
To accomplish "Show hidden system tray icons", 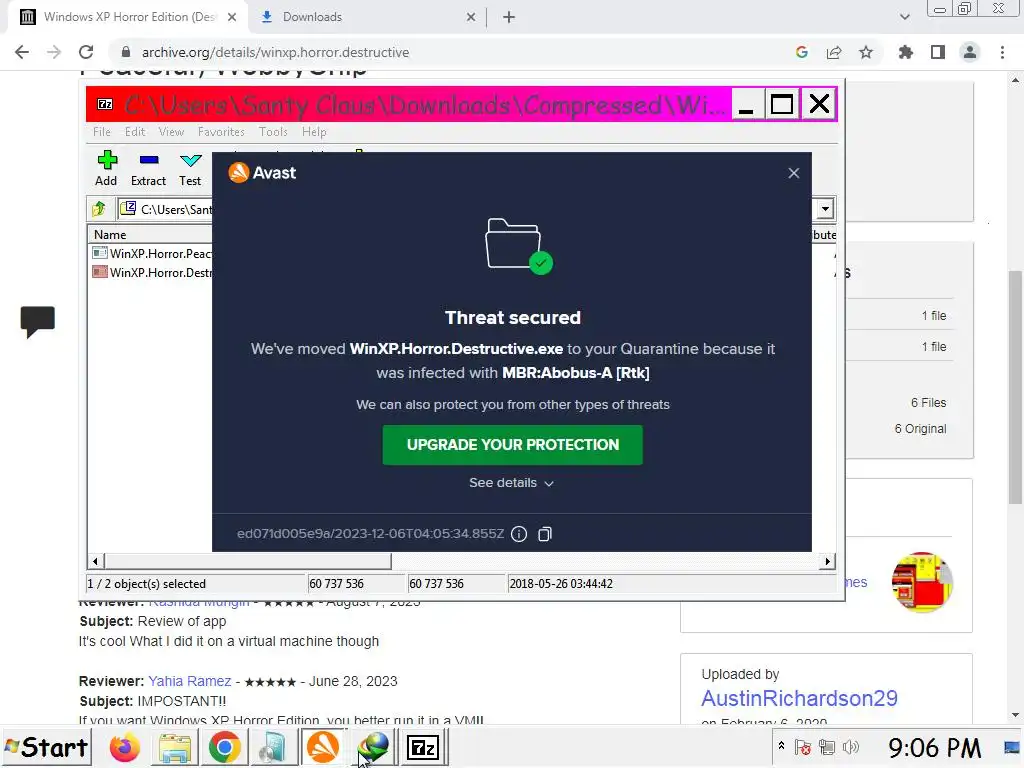I will (x=781, y=745).
